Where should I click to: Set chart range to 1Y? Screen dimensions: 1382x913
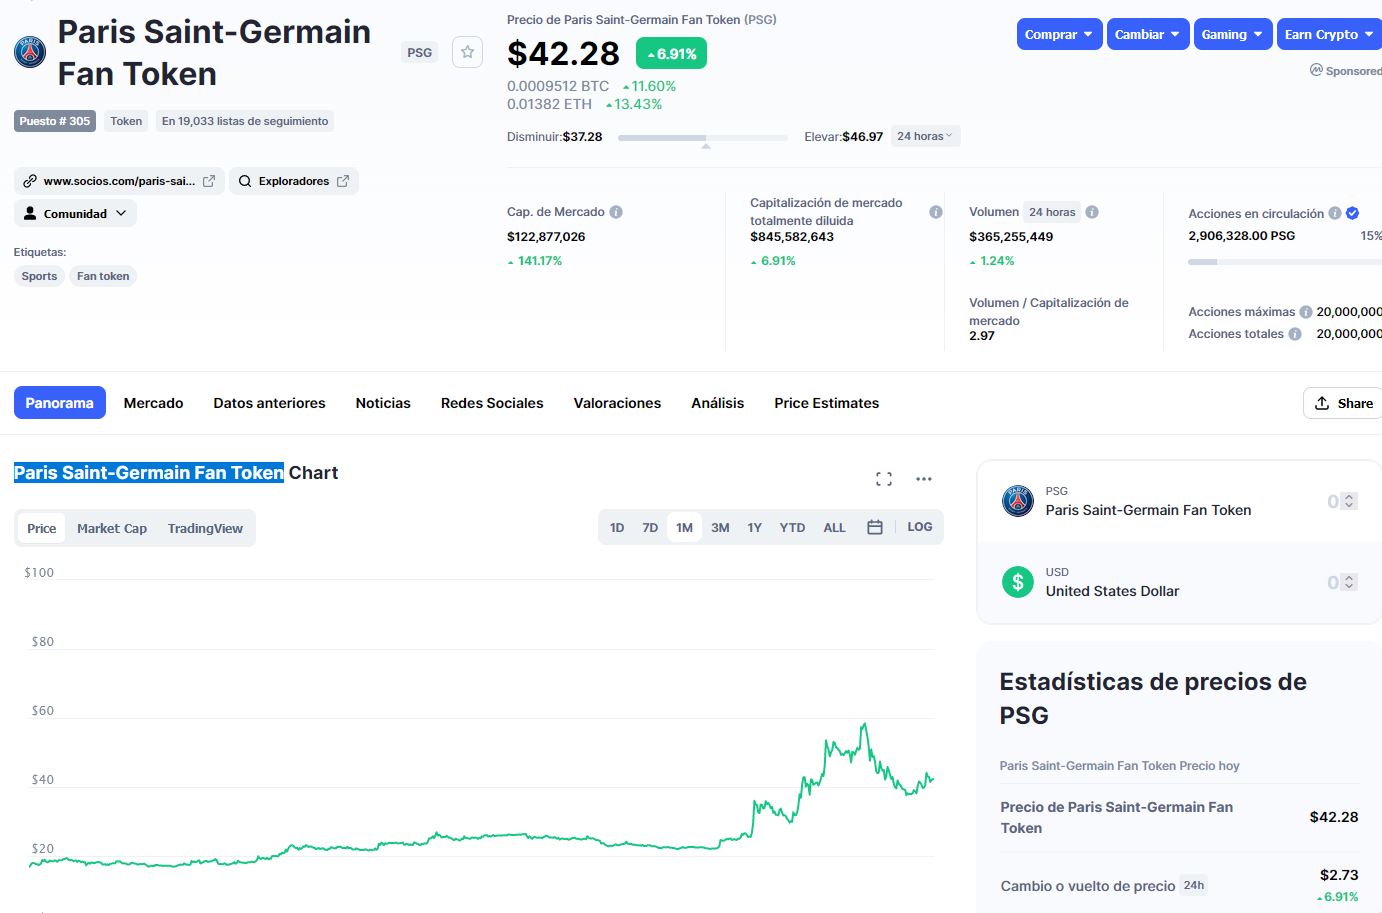click(x=755, y=527)
